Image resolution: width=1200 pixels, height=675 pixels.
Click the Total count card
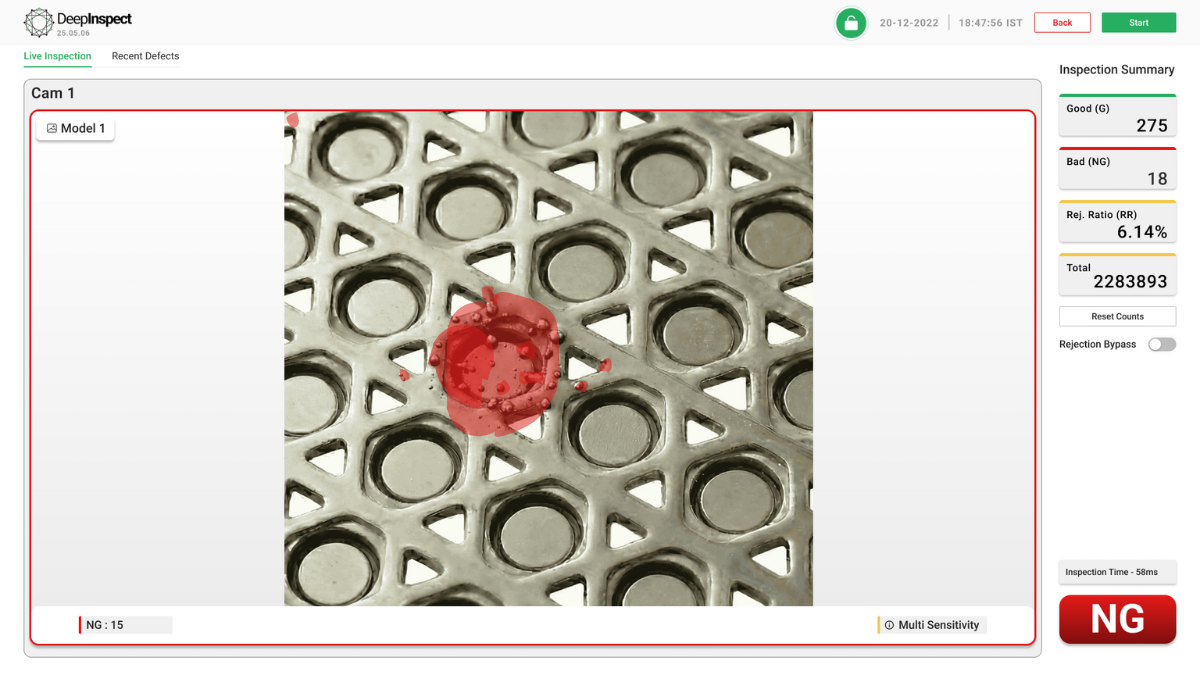[1117, 275]
